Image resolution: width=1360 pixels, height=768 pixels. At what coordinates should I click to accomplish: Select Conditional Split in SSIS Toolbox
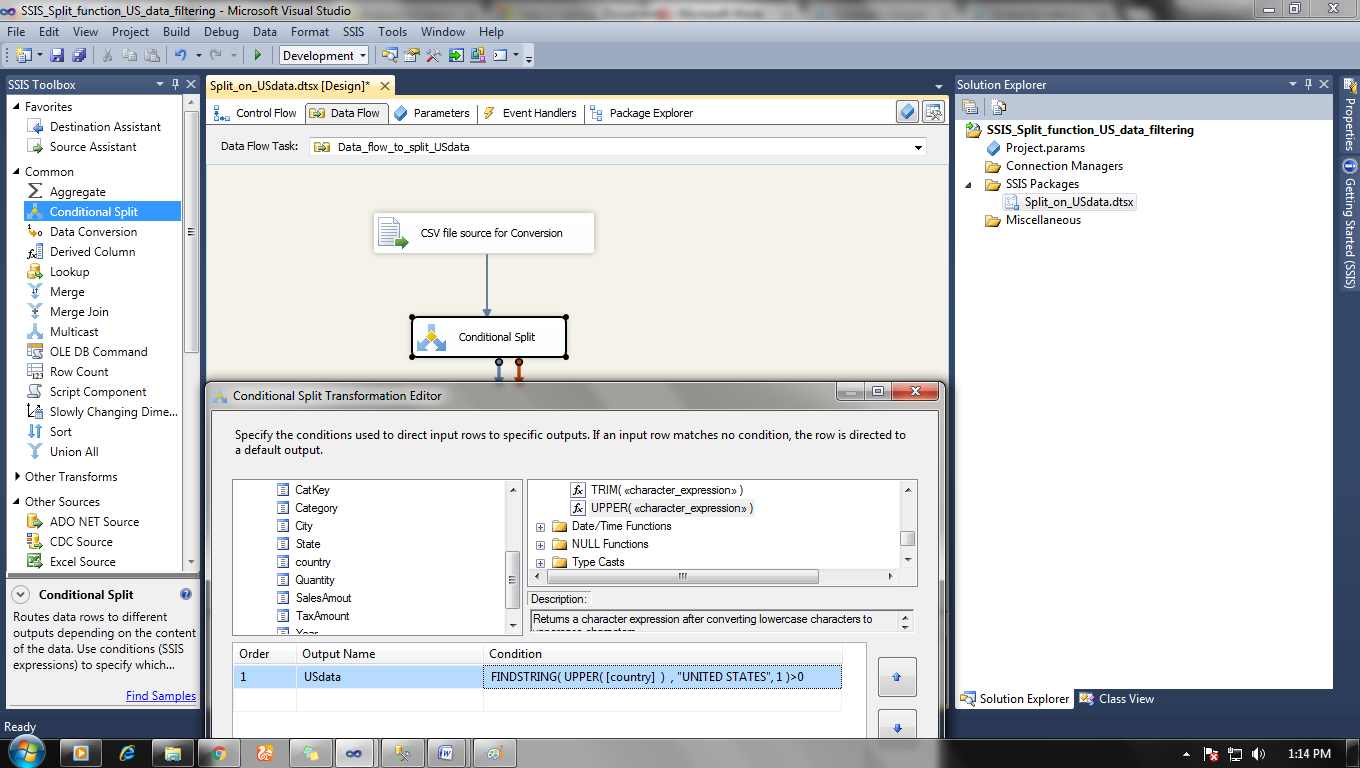click(102, 211)
